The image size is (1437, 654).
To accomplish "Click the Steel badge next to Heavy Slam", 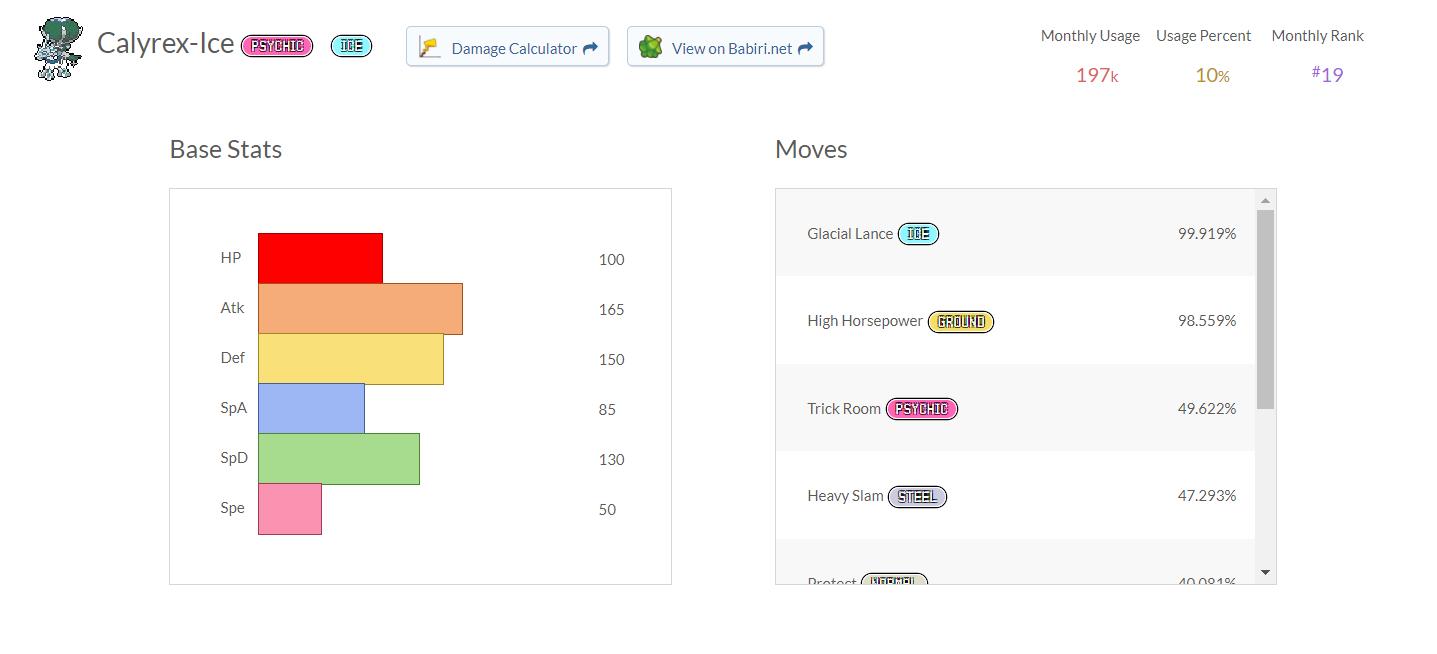I will (916, 496).
